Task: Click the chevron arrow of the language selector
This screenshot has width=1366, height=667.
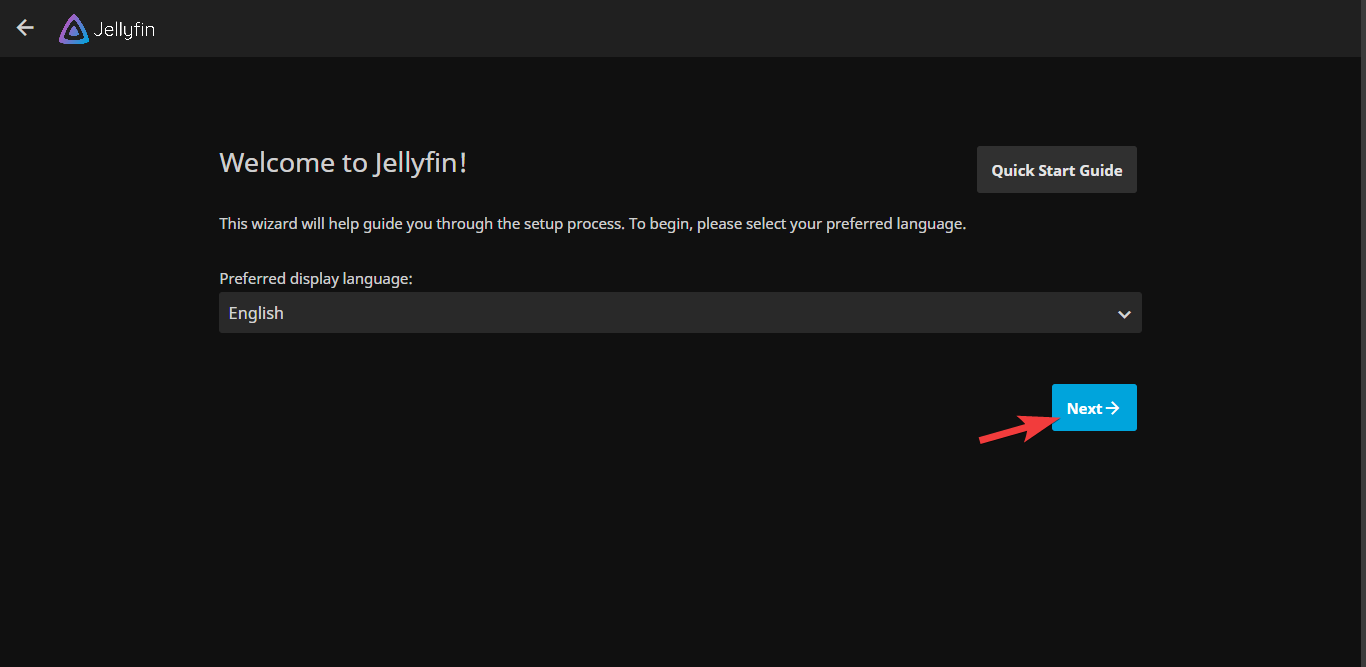Action: [x=1124, y=314]
